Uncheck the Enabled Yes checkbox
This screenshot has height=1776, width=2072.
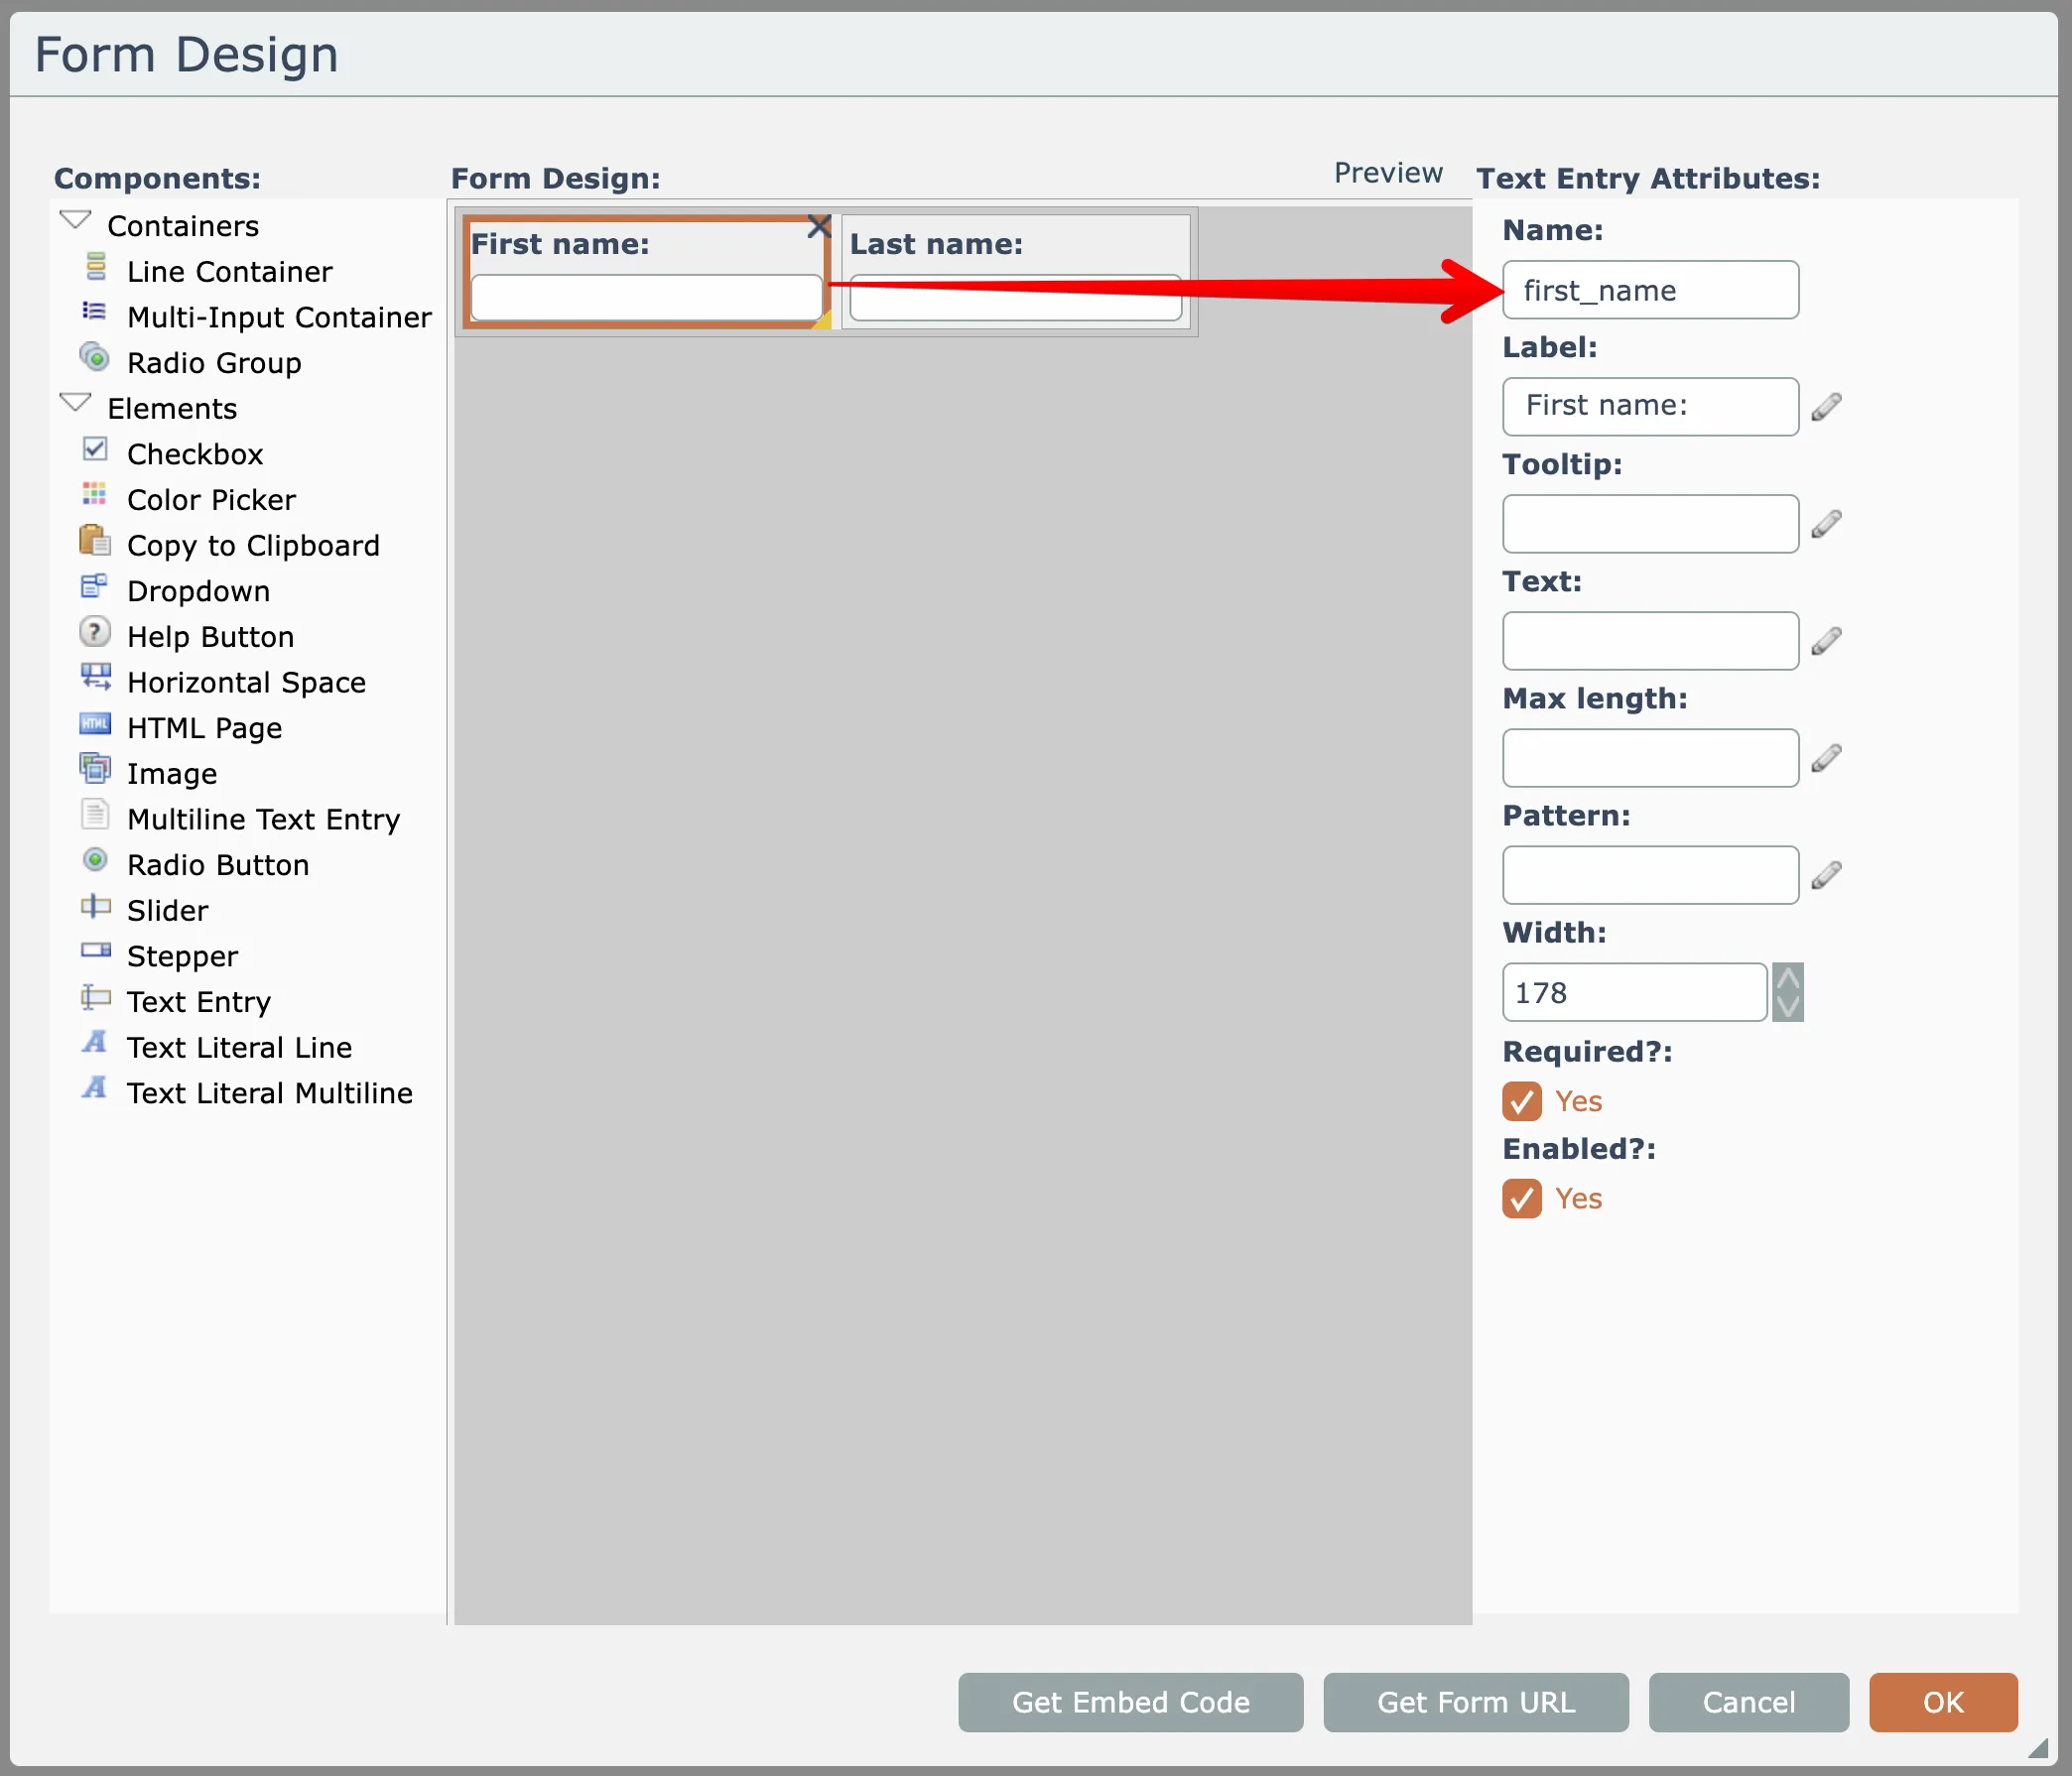(x=1521, y=1198)
